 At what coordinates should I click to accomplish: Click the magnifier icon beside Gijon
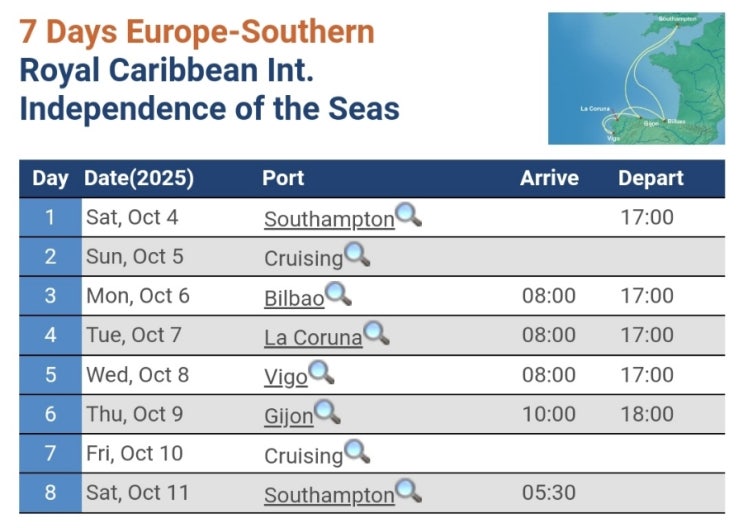coord(327,412)
